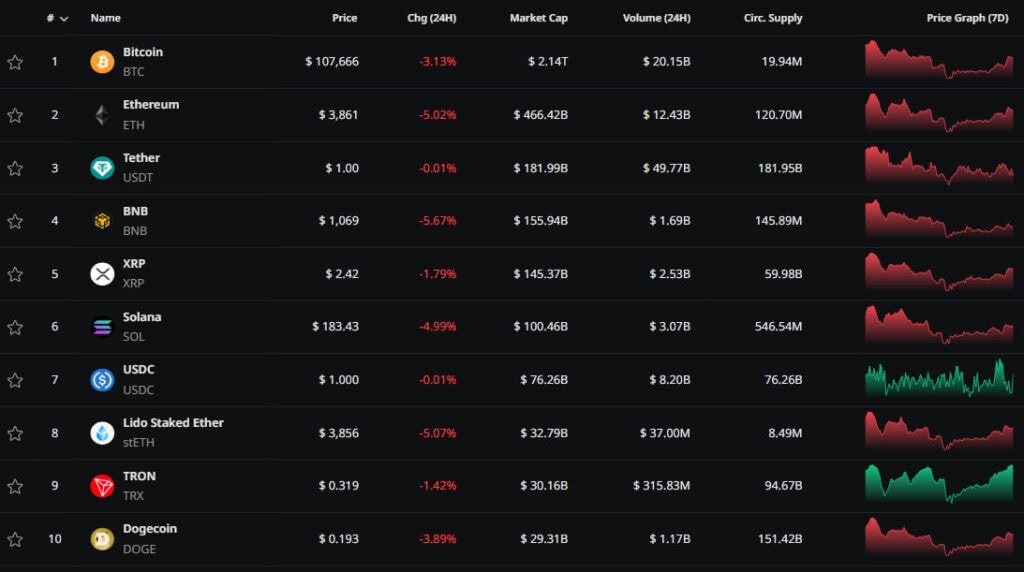
Task: Click the Price column header
Action: point(344,18)
